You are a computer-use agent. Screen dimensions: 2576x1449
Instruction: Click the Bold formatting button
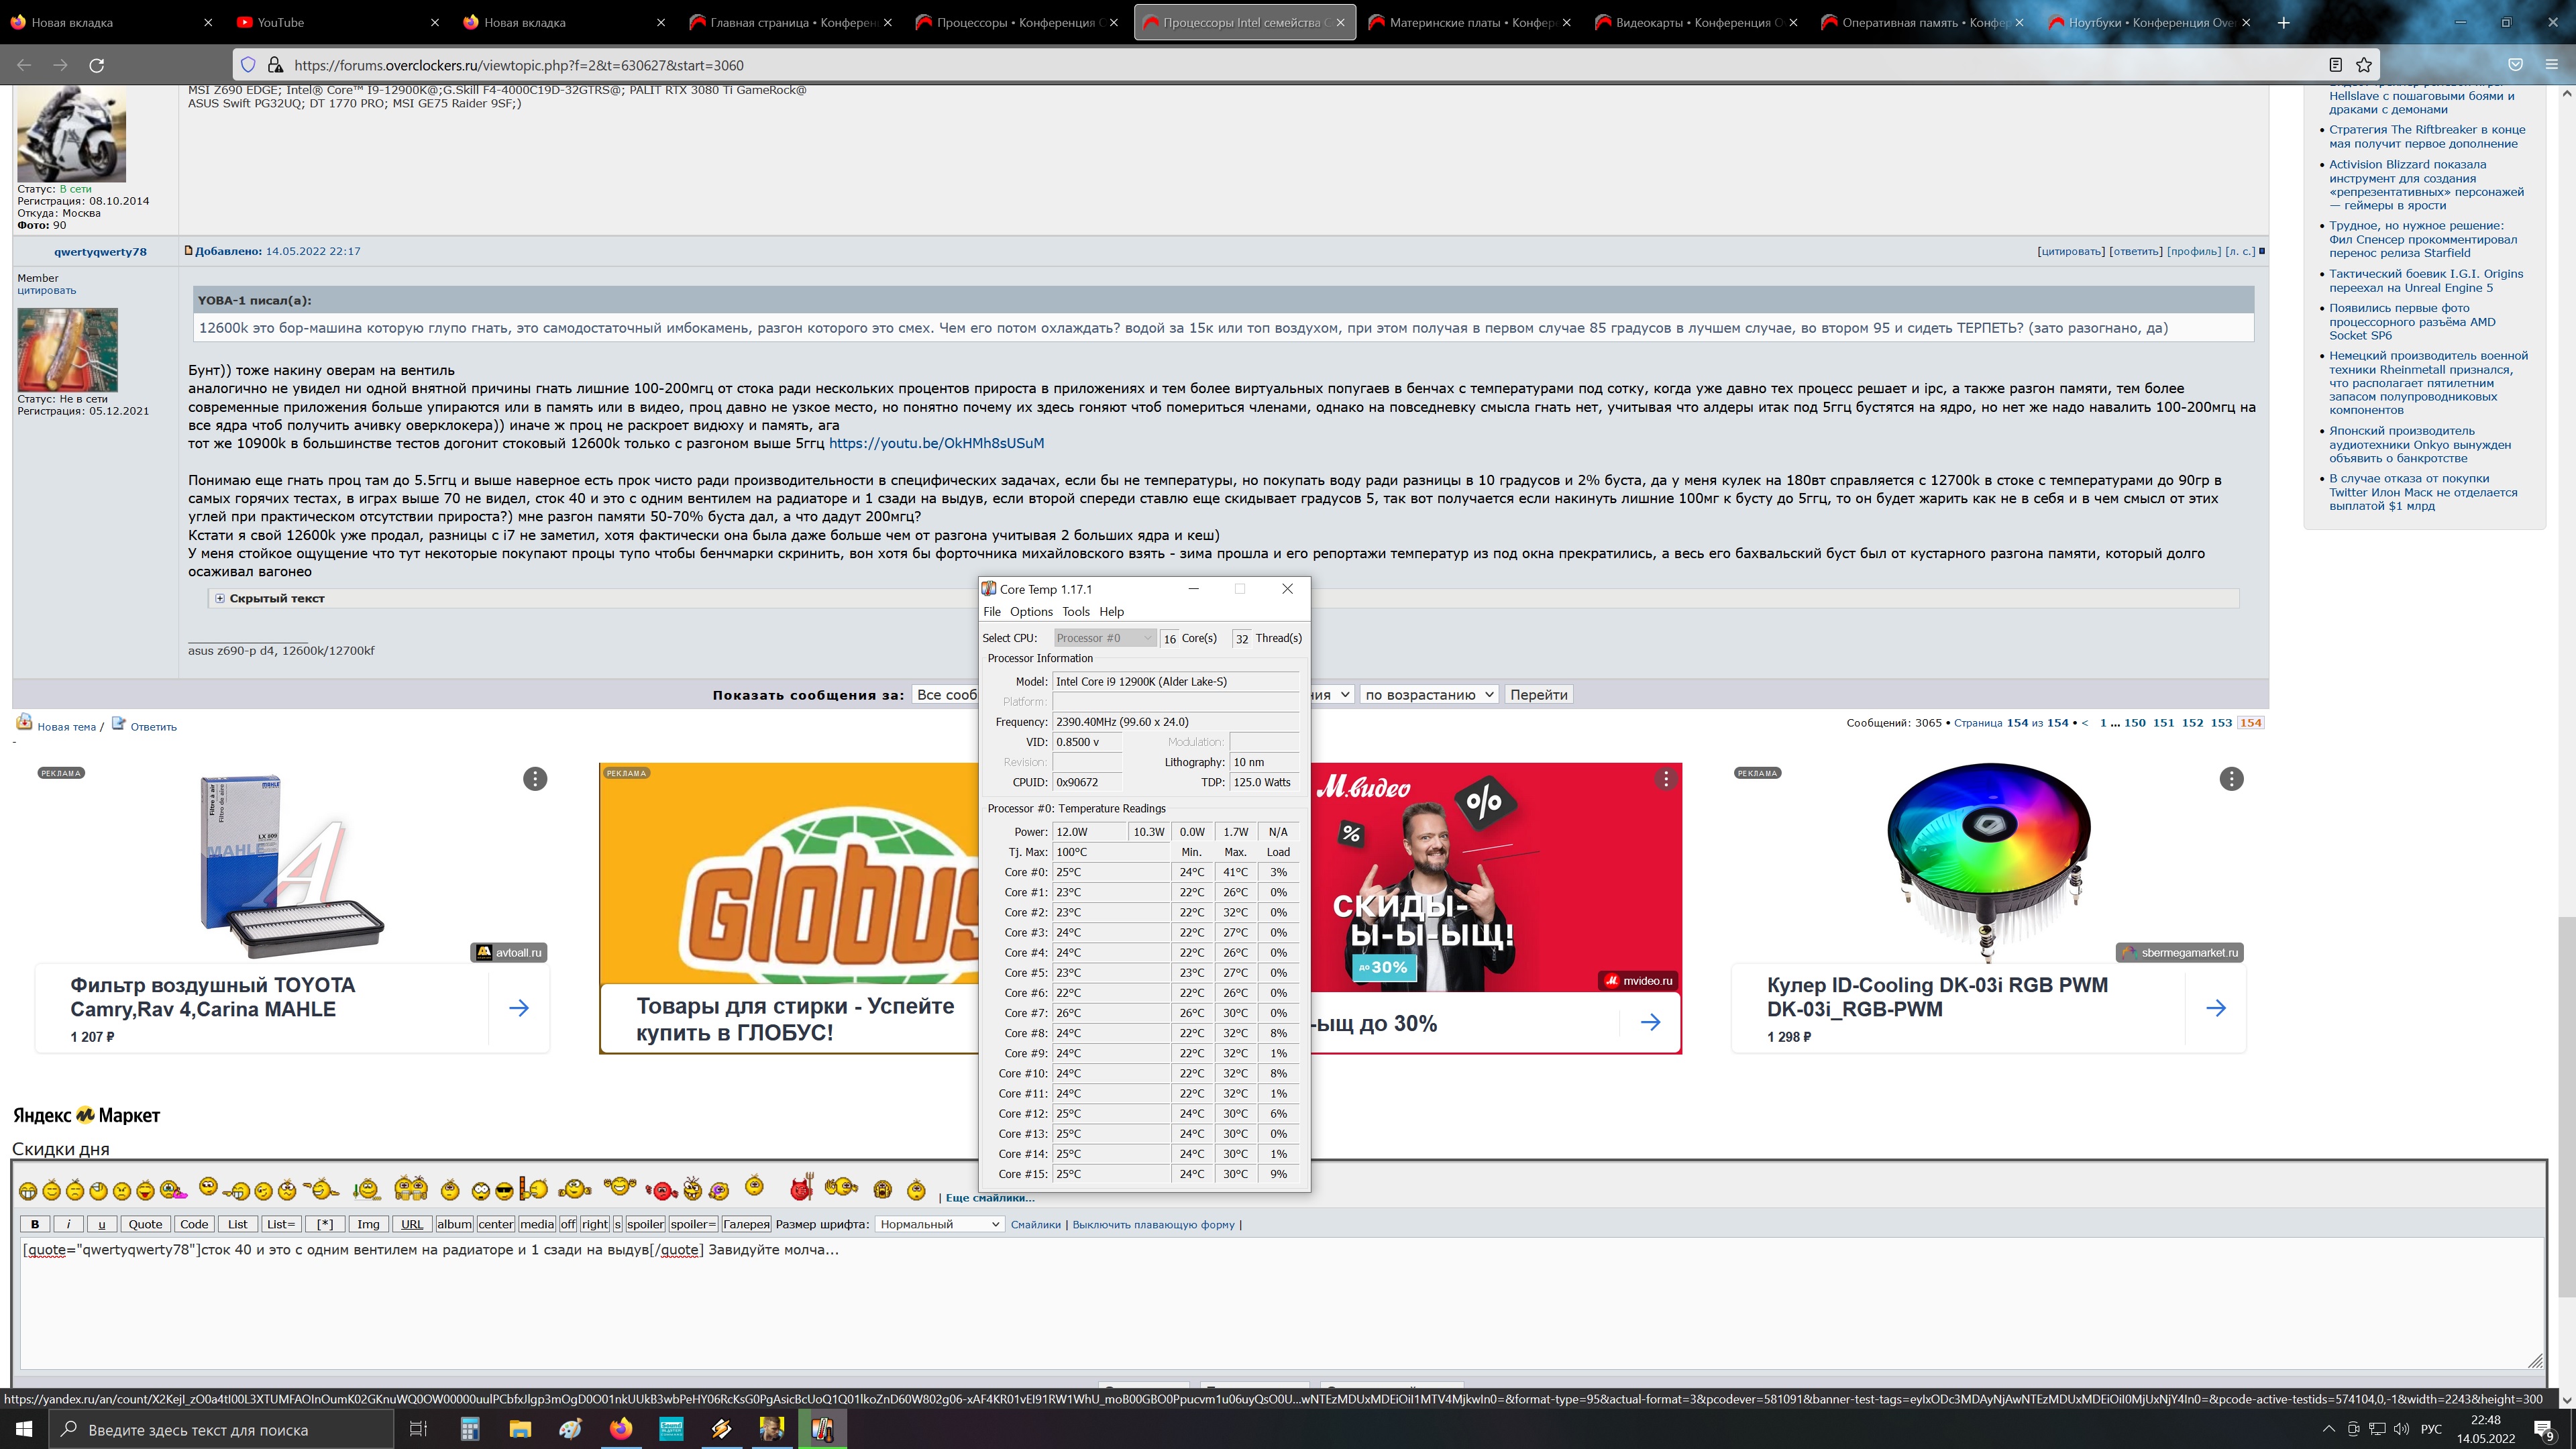35,1224
